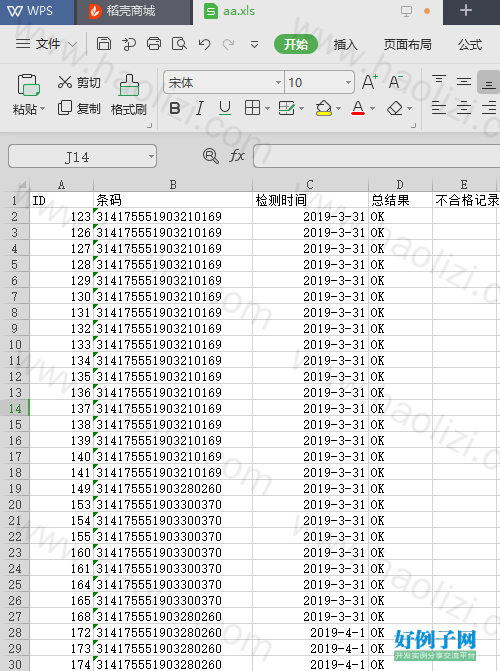Viewport: 500px width, 671px height.
Task: Select cell with ID 149
Action: (x=62, y=488)
